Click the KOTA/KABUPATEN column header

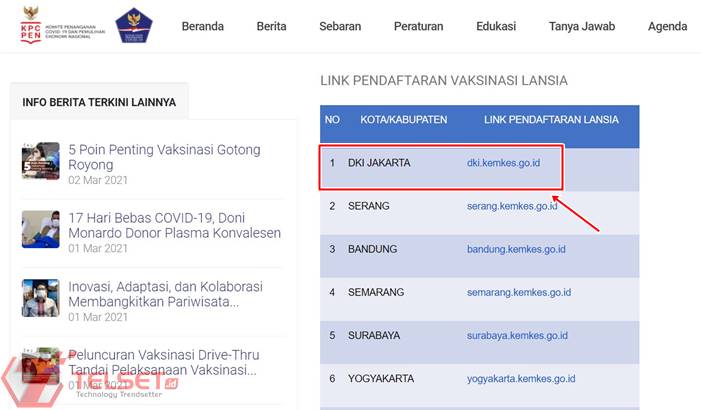(404, 120)
